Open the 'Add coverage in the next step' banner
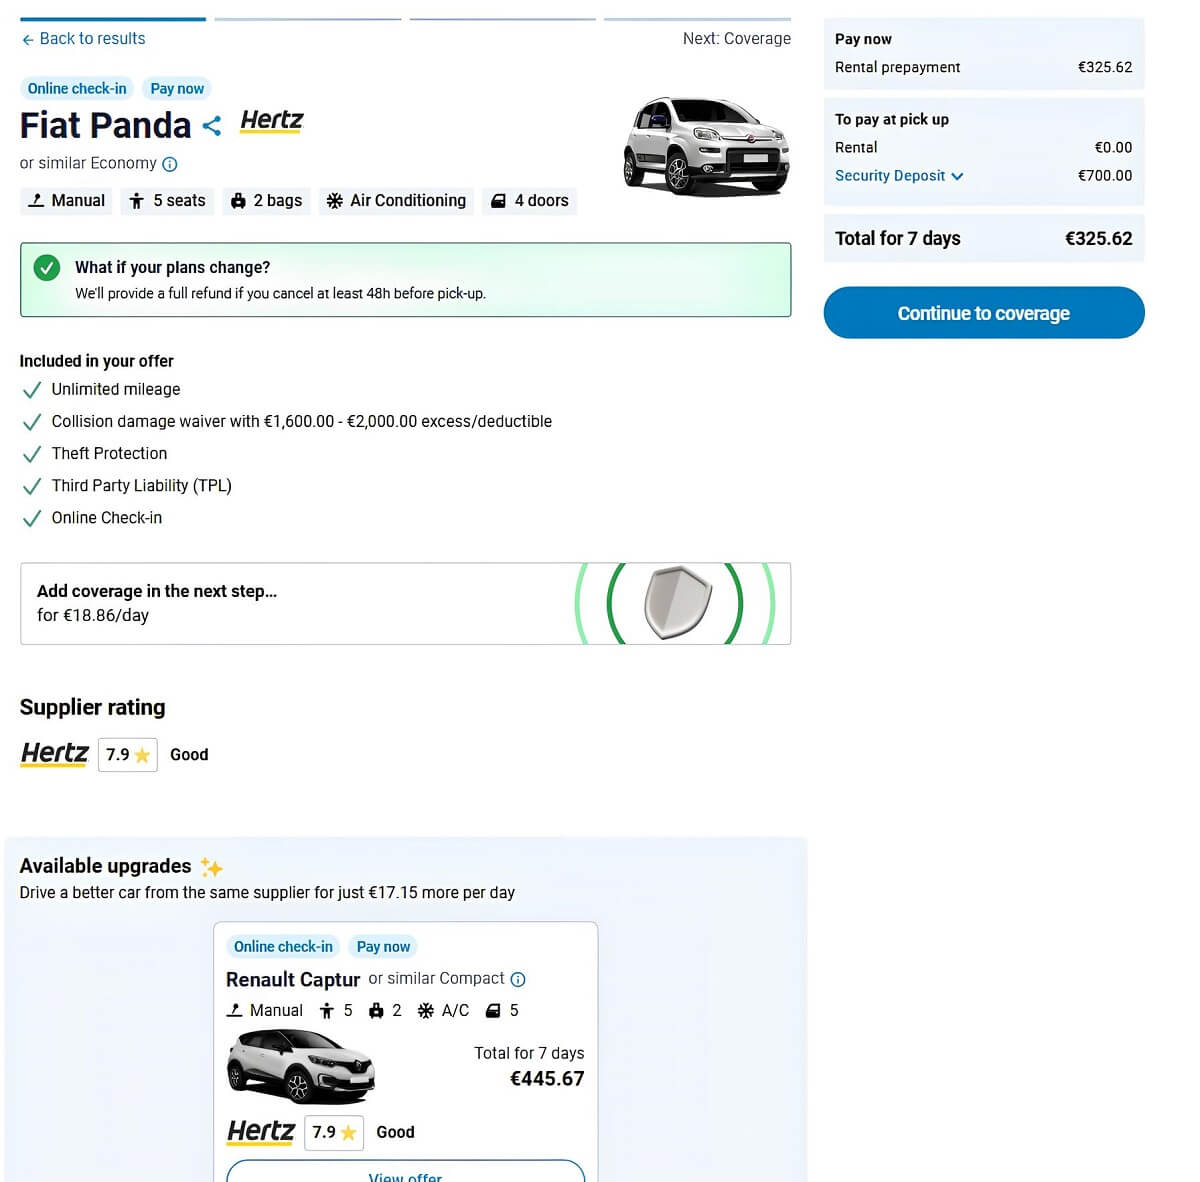The height and width of the screenshot is (1182, 1200). [405, 604]
